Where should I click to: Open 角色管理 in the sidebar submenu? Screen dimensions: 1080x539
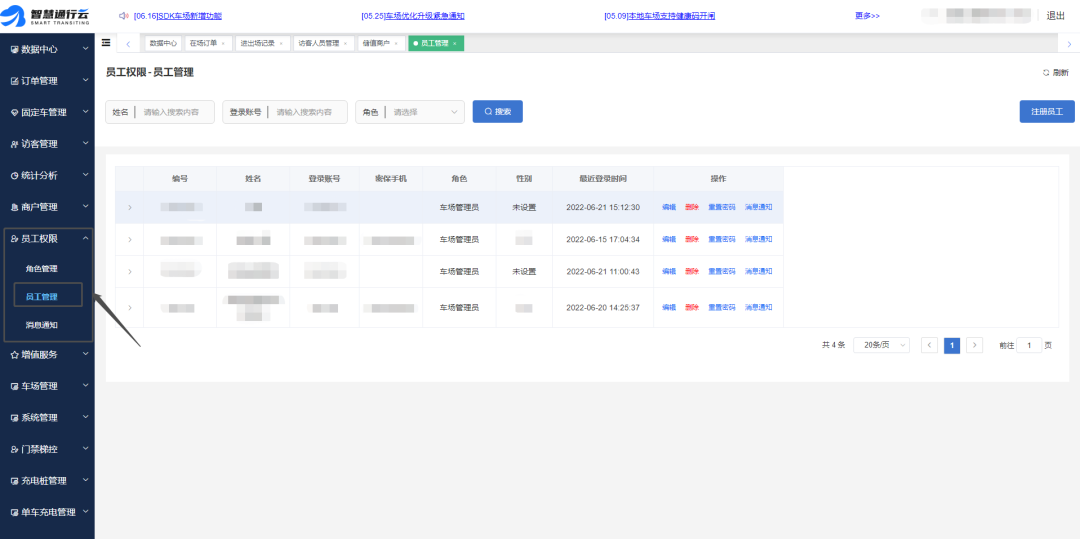pyautogui.click(x=41, y=268)
